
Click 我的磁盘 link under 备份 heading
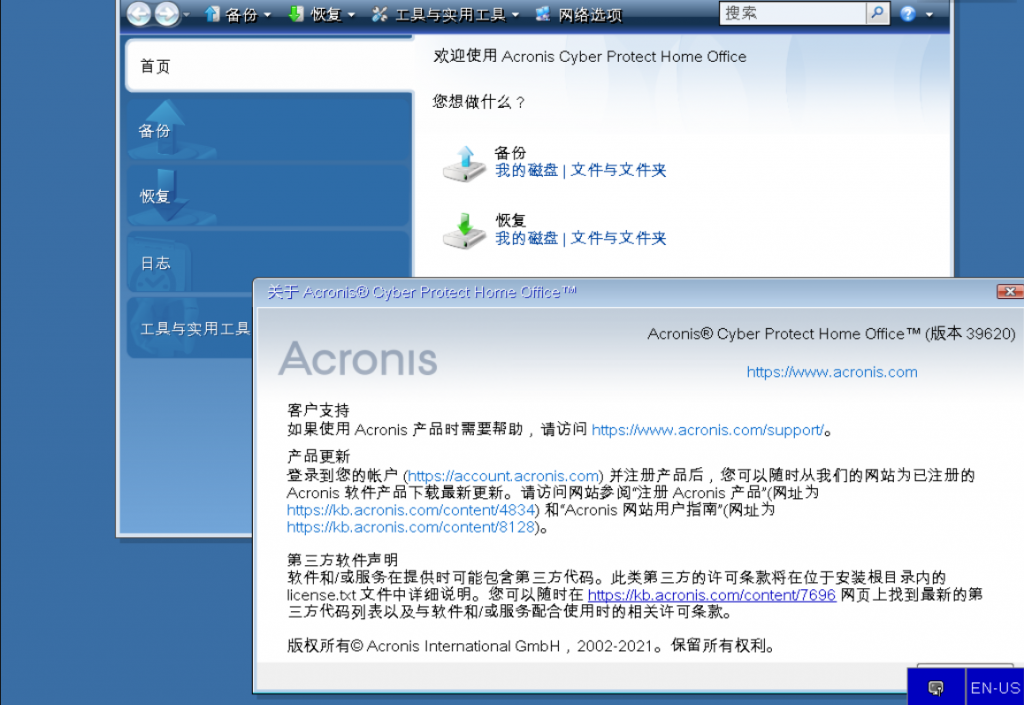pos(526,171)
